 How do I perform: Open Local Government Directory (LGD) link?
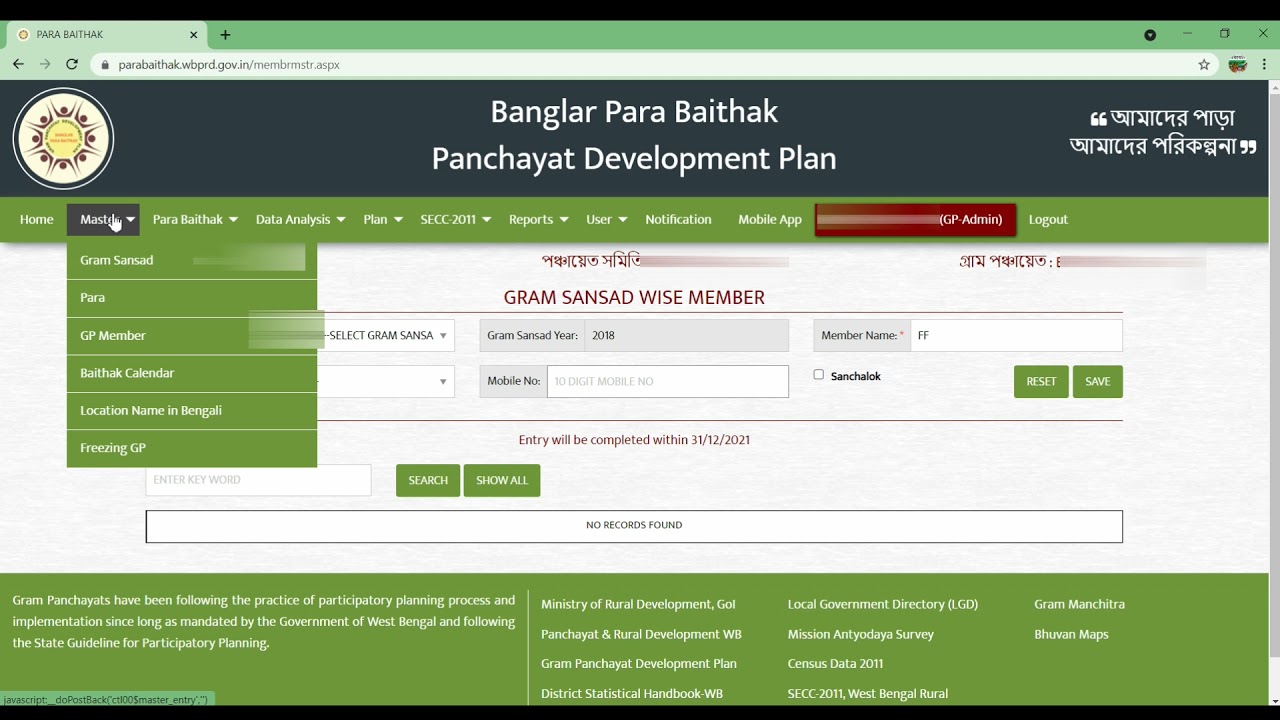click(883, 604)
